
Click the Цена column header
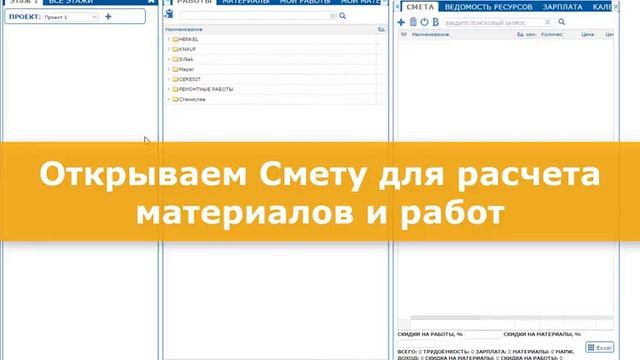tap(587, 35)
